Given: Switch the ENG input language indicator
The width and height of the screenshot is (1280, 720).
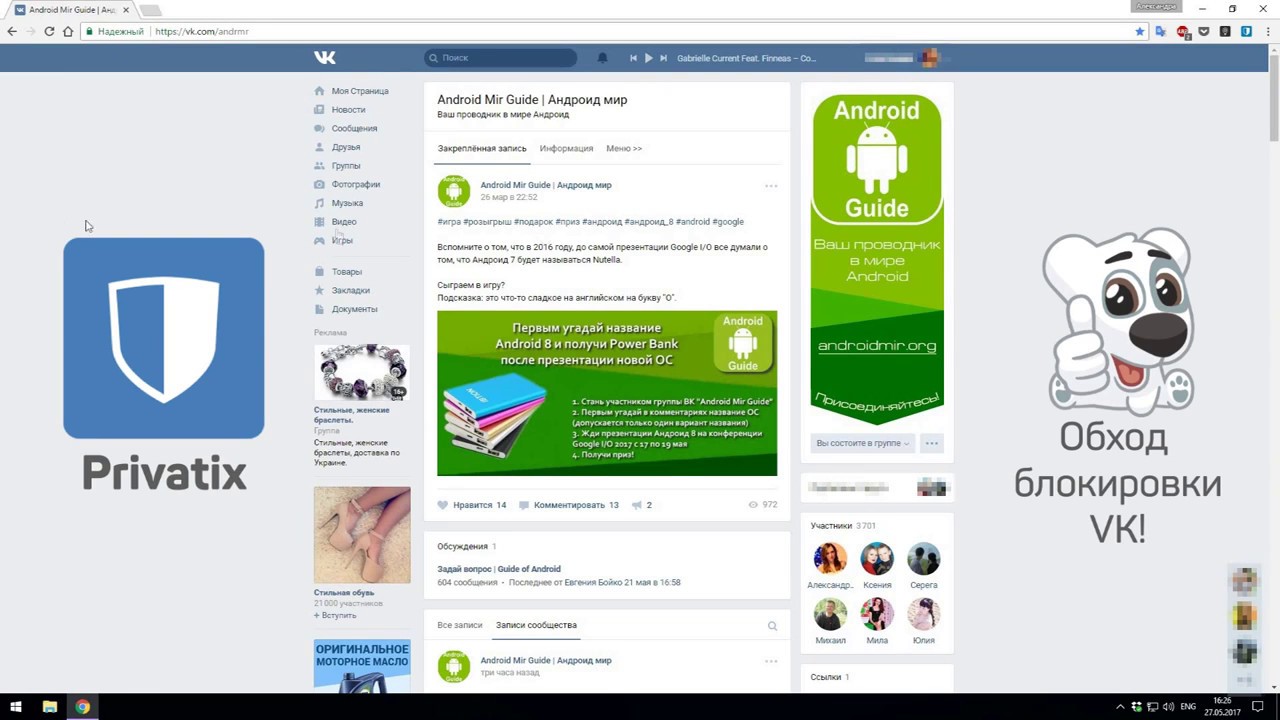Looking at the screenshot, I should (x=1188, y=707).
